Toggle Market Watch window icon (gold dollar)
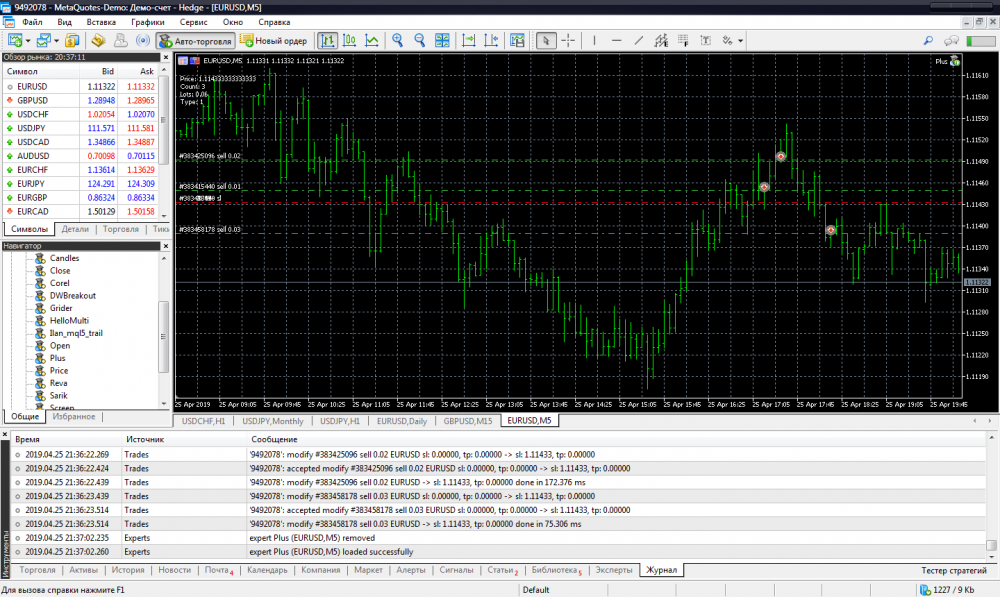Viewport: 1000px width, 597px height. [x=71, y=41]
